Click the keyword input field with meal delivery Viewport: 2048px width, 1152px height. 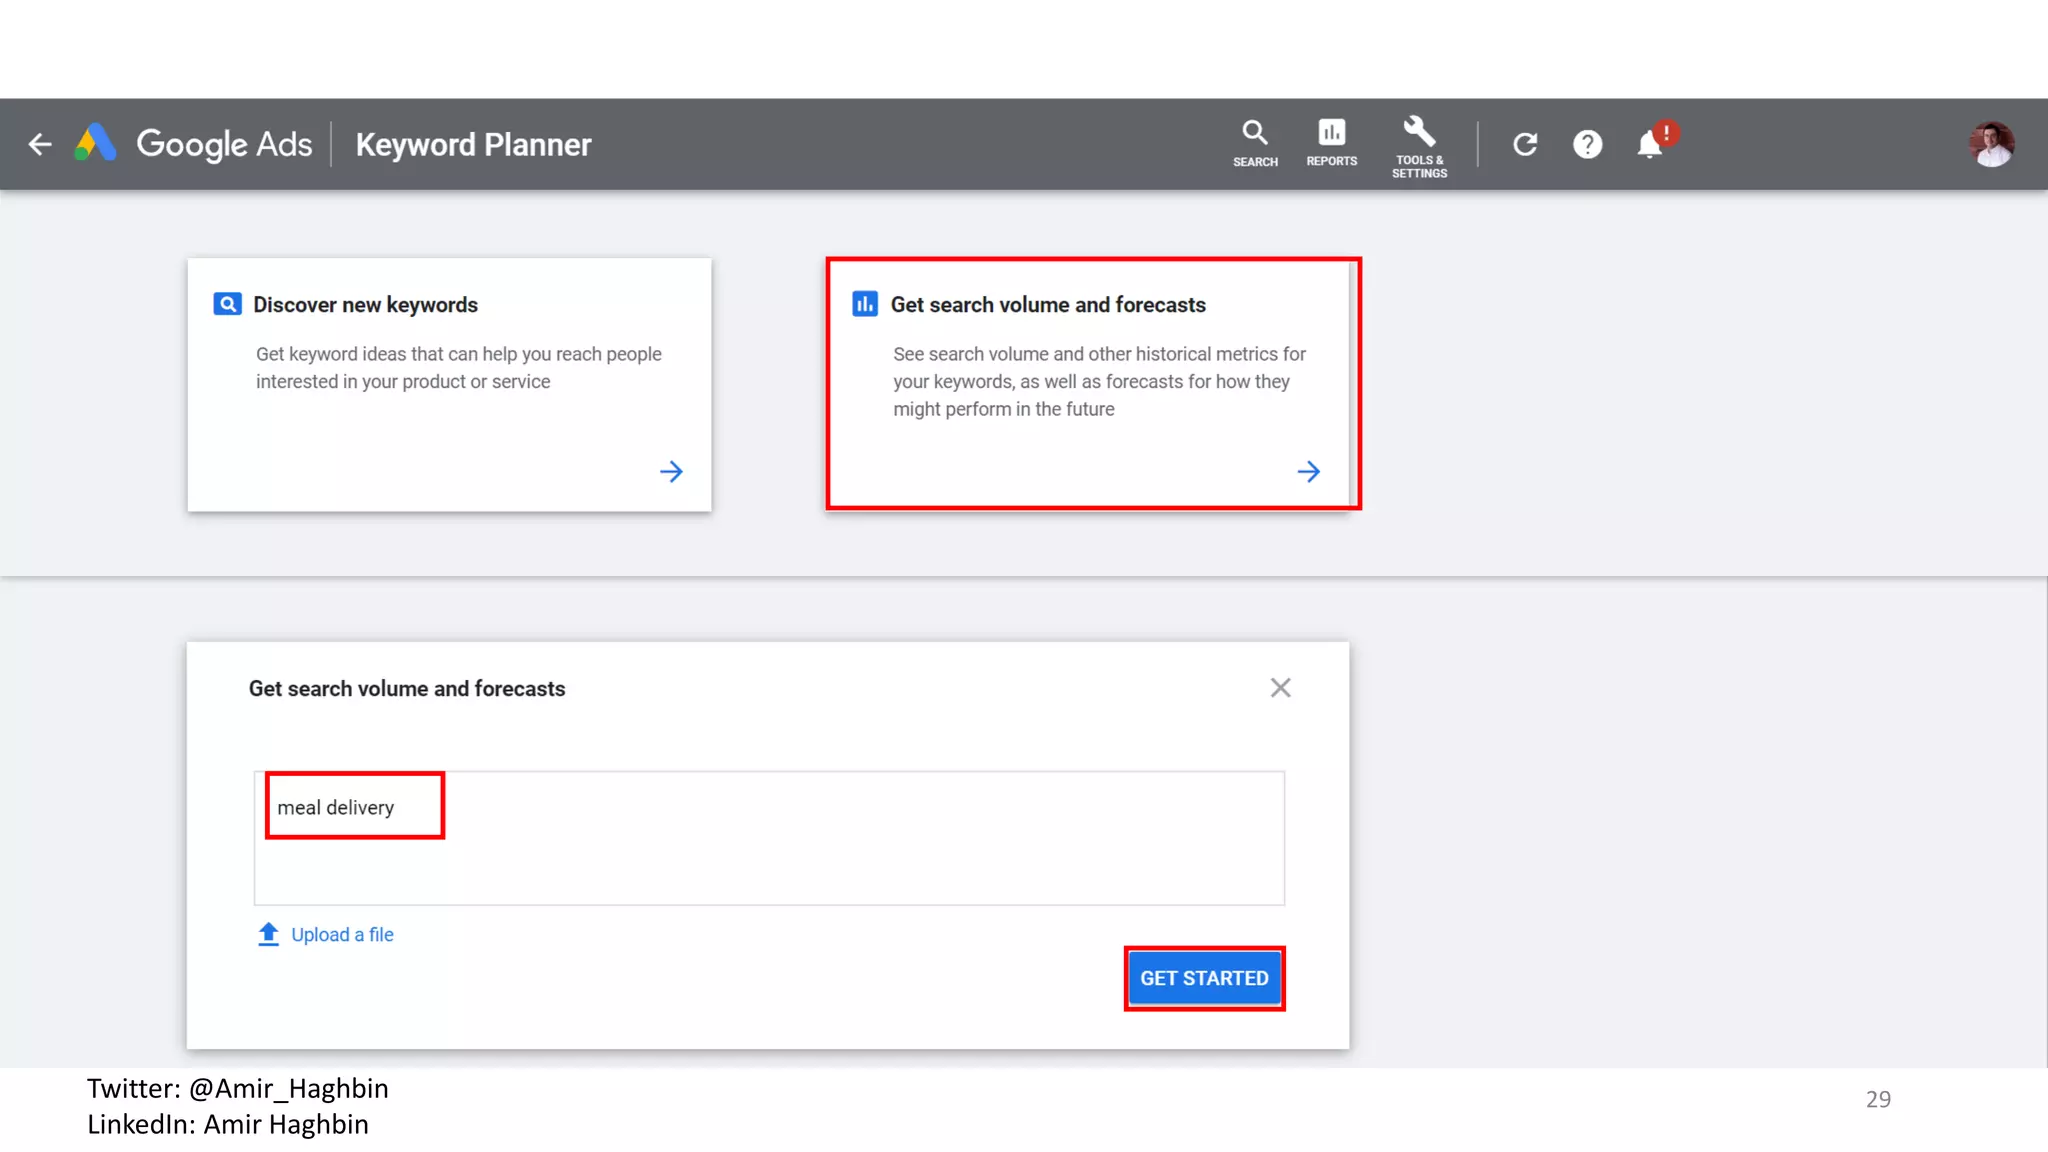pyautogui.click(x=768, y=838)
